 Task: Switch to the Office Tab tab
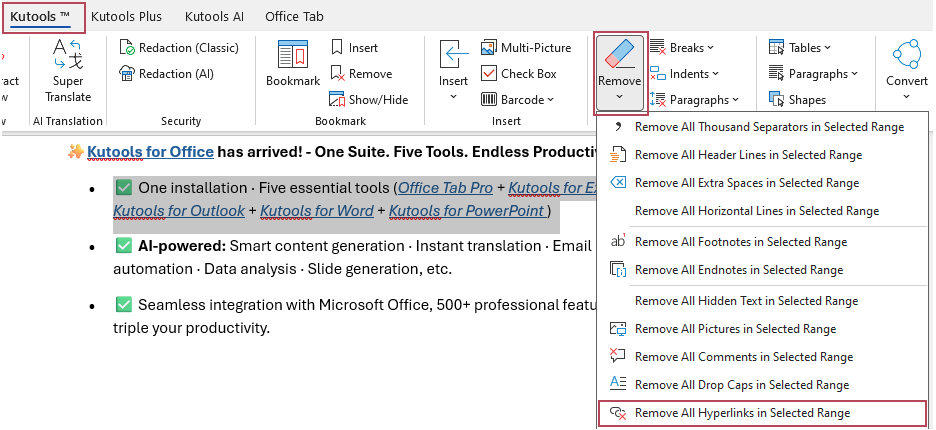click(294, 17)
